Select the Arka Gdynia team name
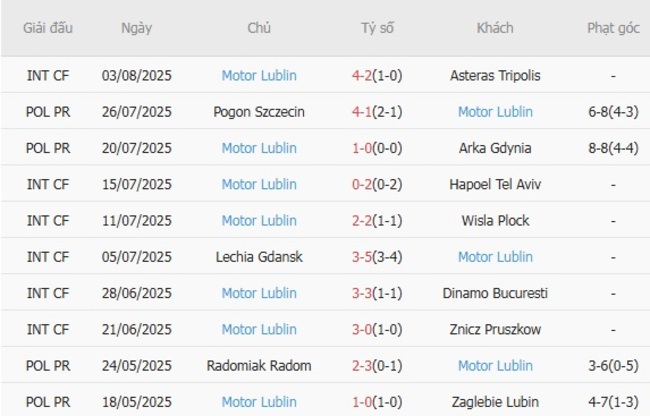Screen dimensions: 650x416 click(495, 148)
